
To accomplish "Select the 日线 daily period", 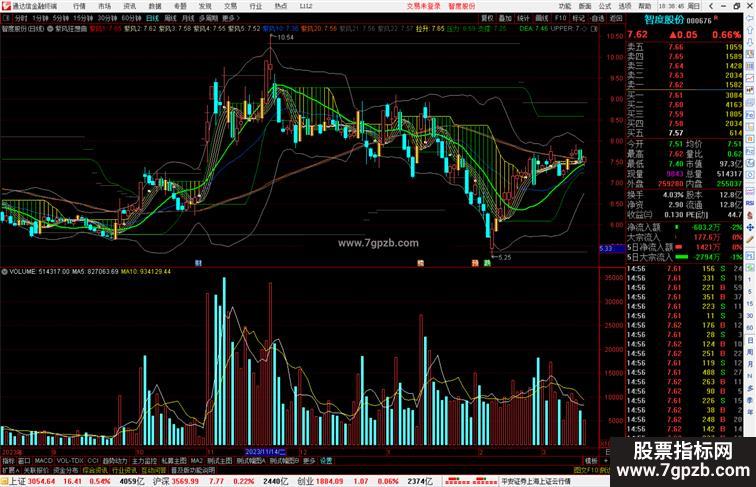I will [152, 18].
